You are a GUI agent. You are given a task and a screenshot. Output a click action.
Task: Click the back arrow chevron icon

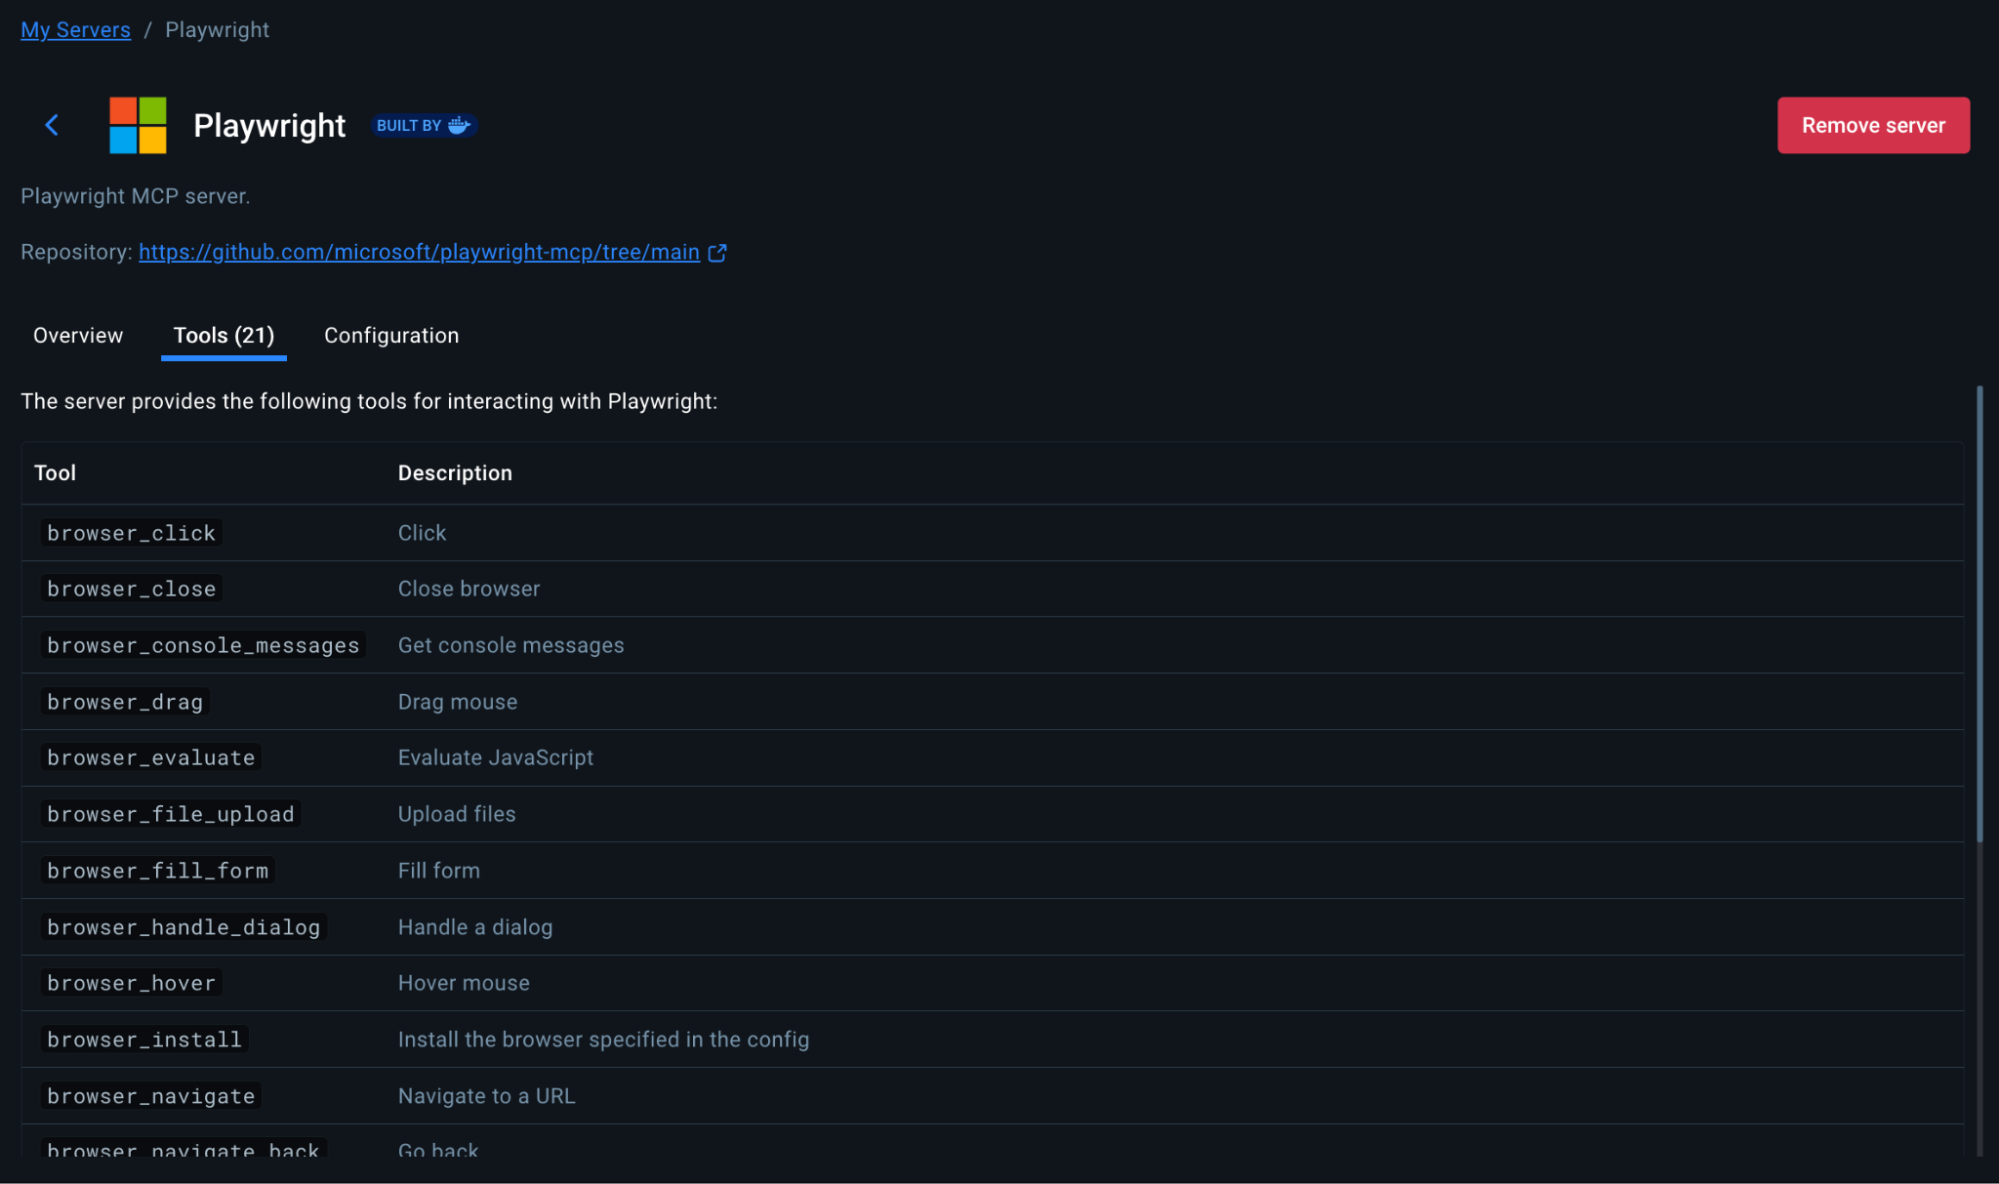point(52,125)
